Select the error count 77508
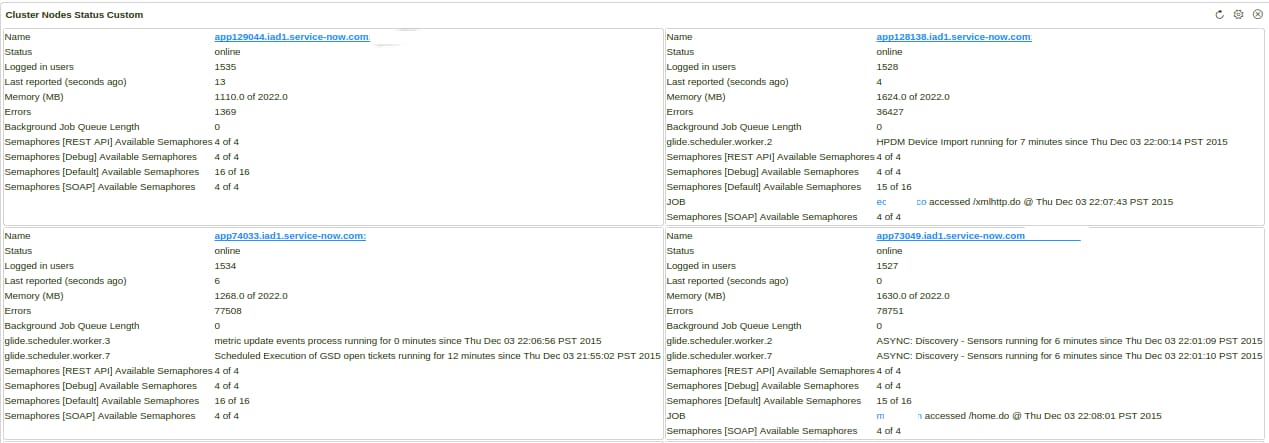Viewport: 1269px width, 443px height. tap(228, 311)
